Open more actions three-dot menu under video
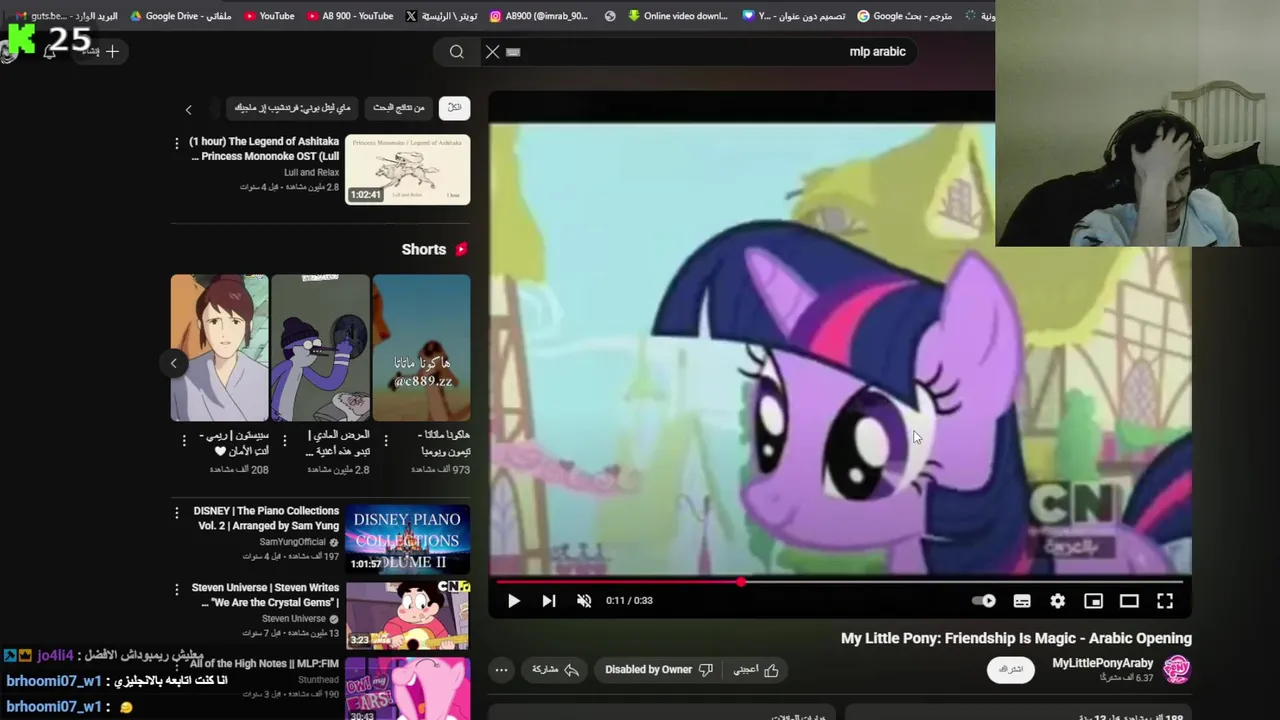The height and width of the screenshot is (720, 1280). [x=502, y=670]
